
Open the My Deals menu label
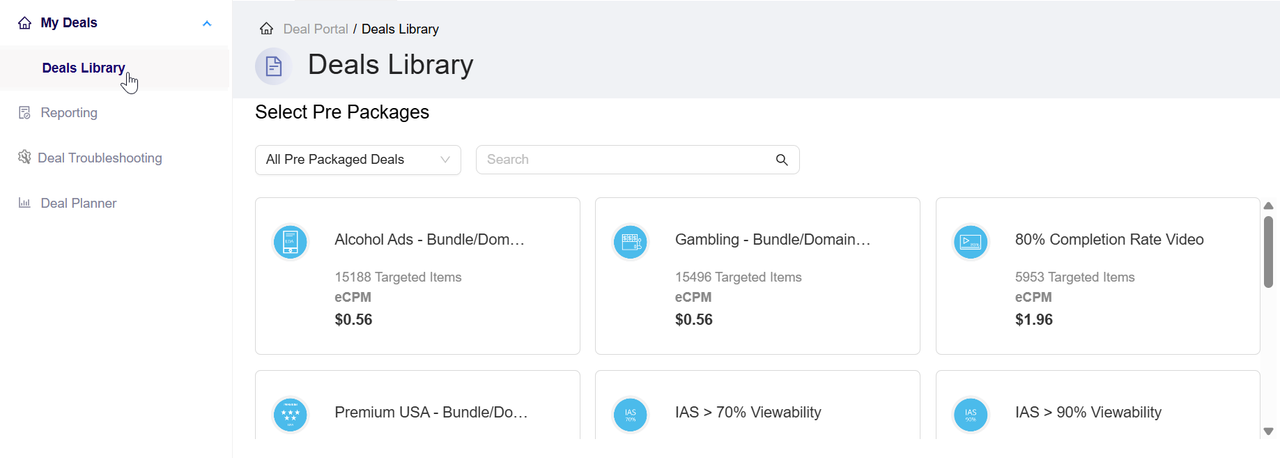69,22
